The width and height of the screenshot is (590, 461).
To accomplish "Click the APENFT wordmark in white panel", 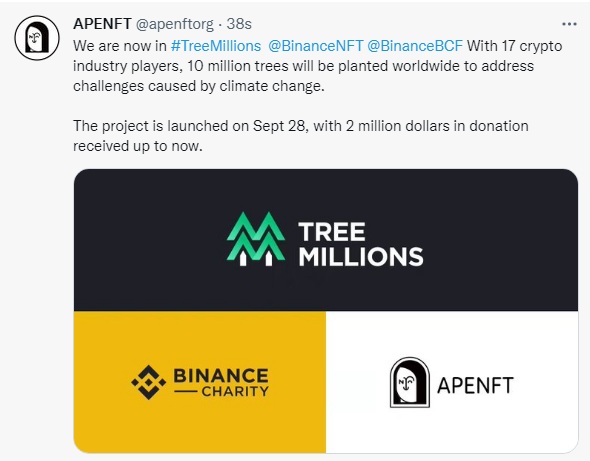I will tap(475, 385).
